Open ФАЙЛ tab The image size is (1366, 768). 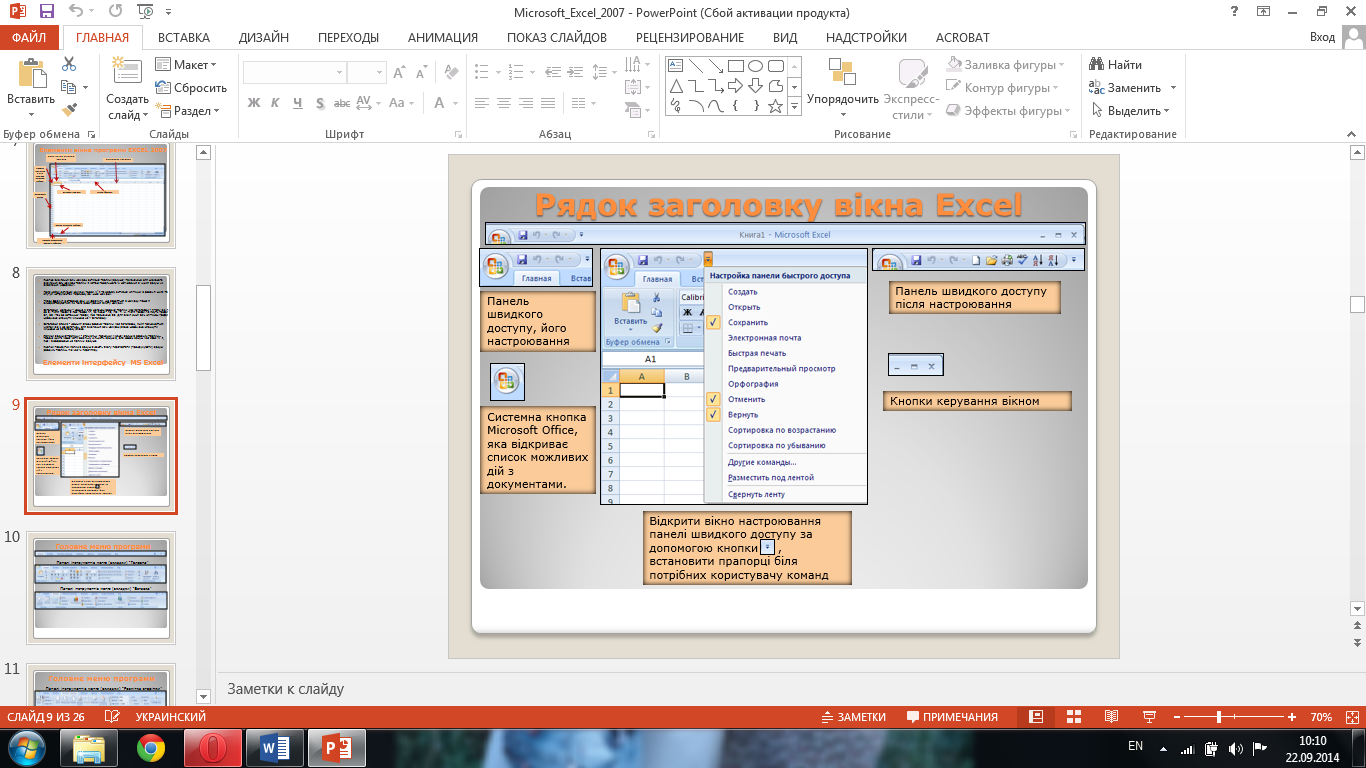tap(30, 37)
